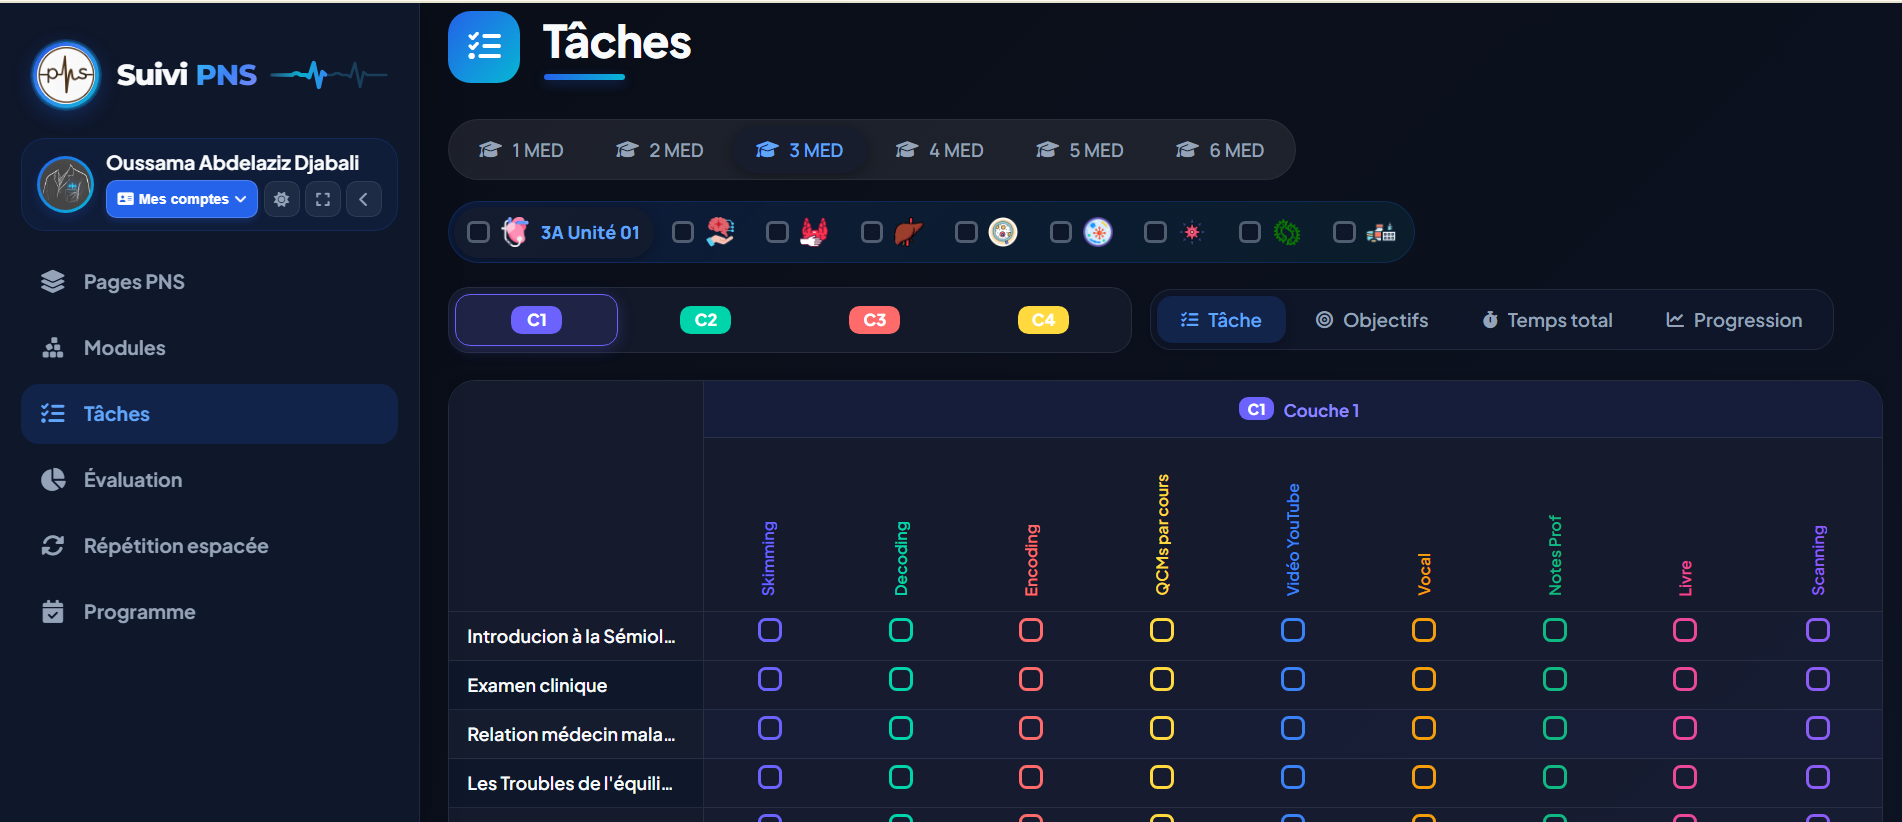This screenshot has width=1902, height=822.
Task: Collapse the sidebar with the left chevron
Action: [364, 199]
